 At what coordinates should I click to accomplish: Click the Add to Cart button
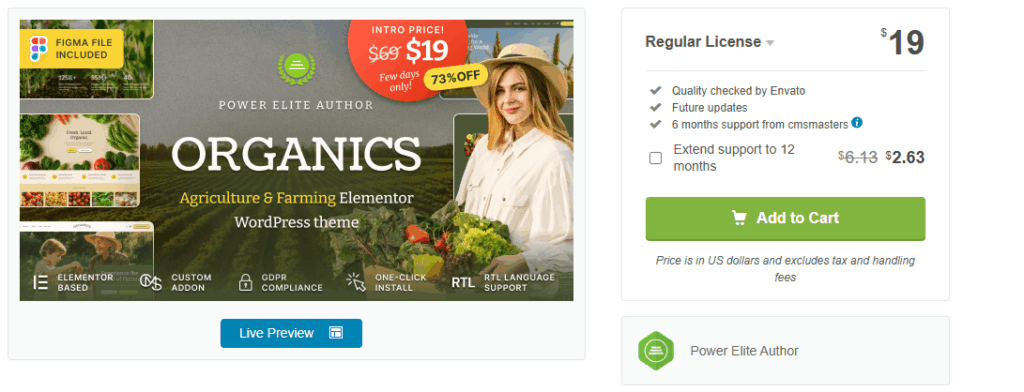[x=785, y=218]
